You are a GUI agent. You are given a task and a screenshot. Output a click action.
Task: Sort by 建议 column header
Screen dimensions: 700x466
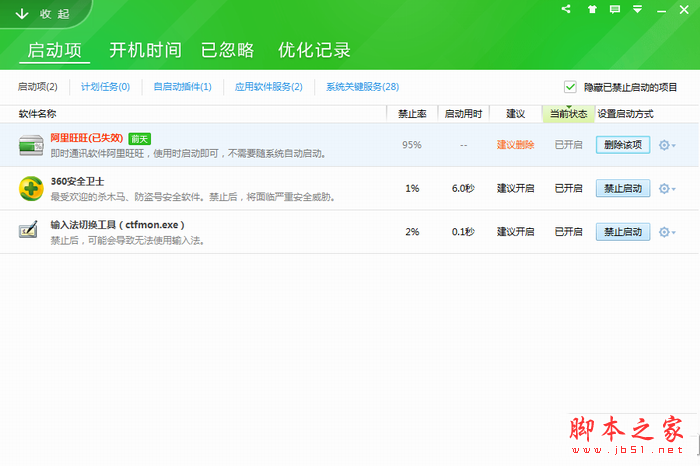coord(515,114)
